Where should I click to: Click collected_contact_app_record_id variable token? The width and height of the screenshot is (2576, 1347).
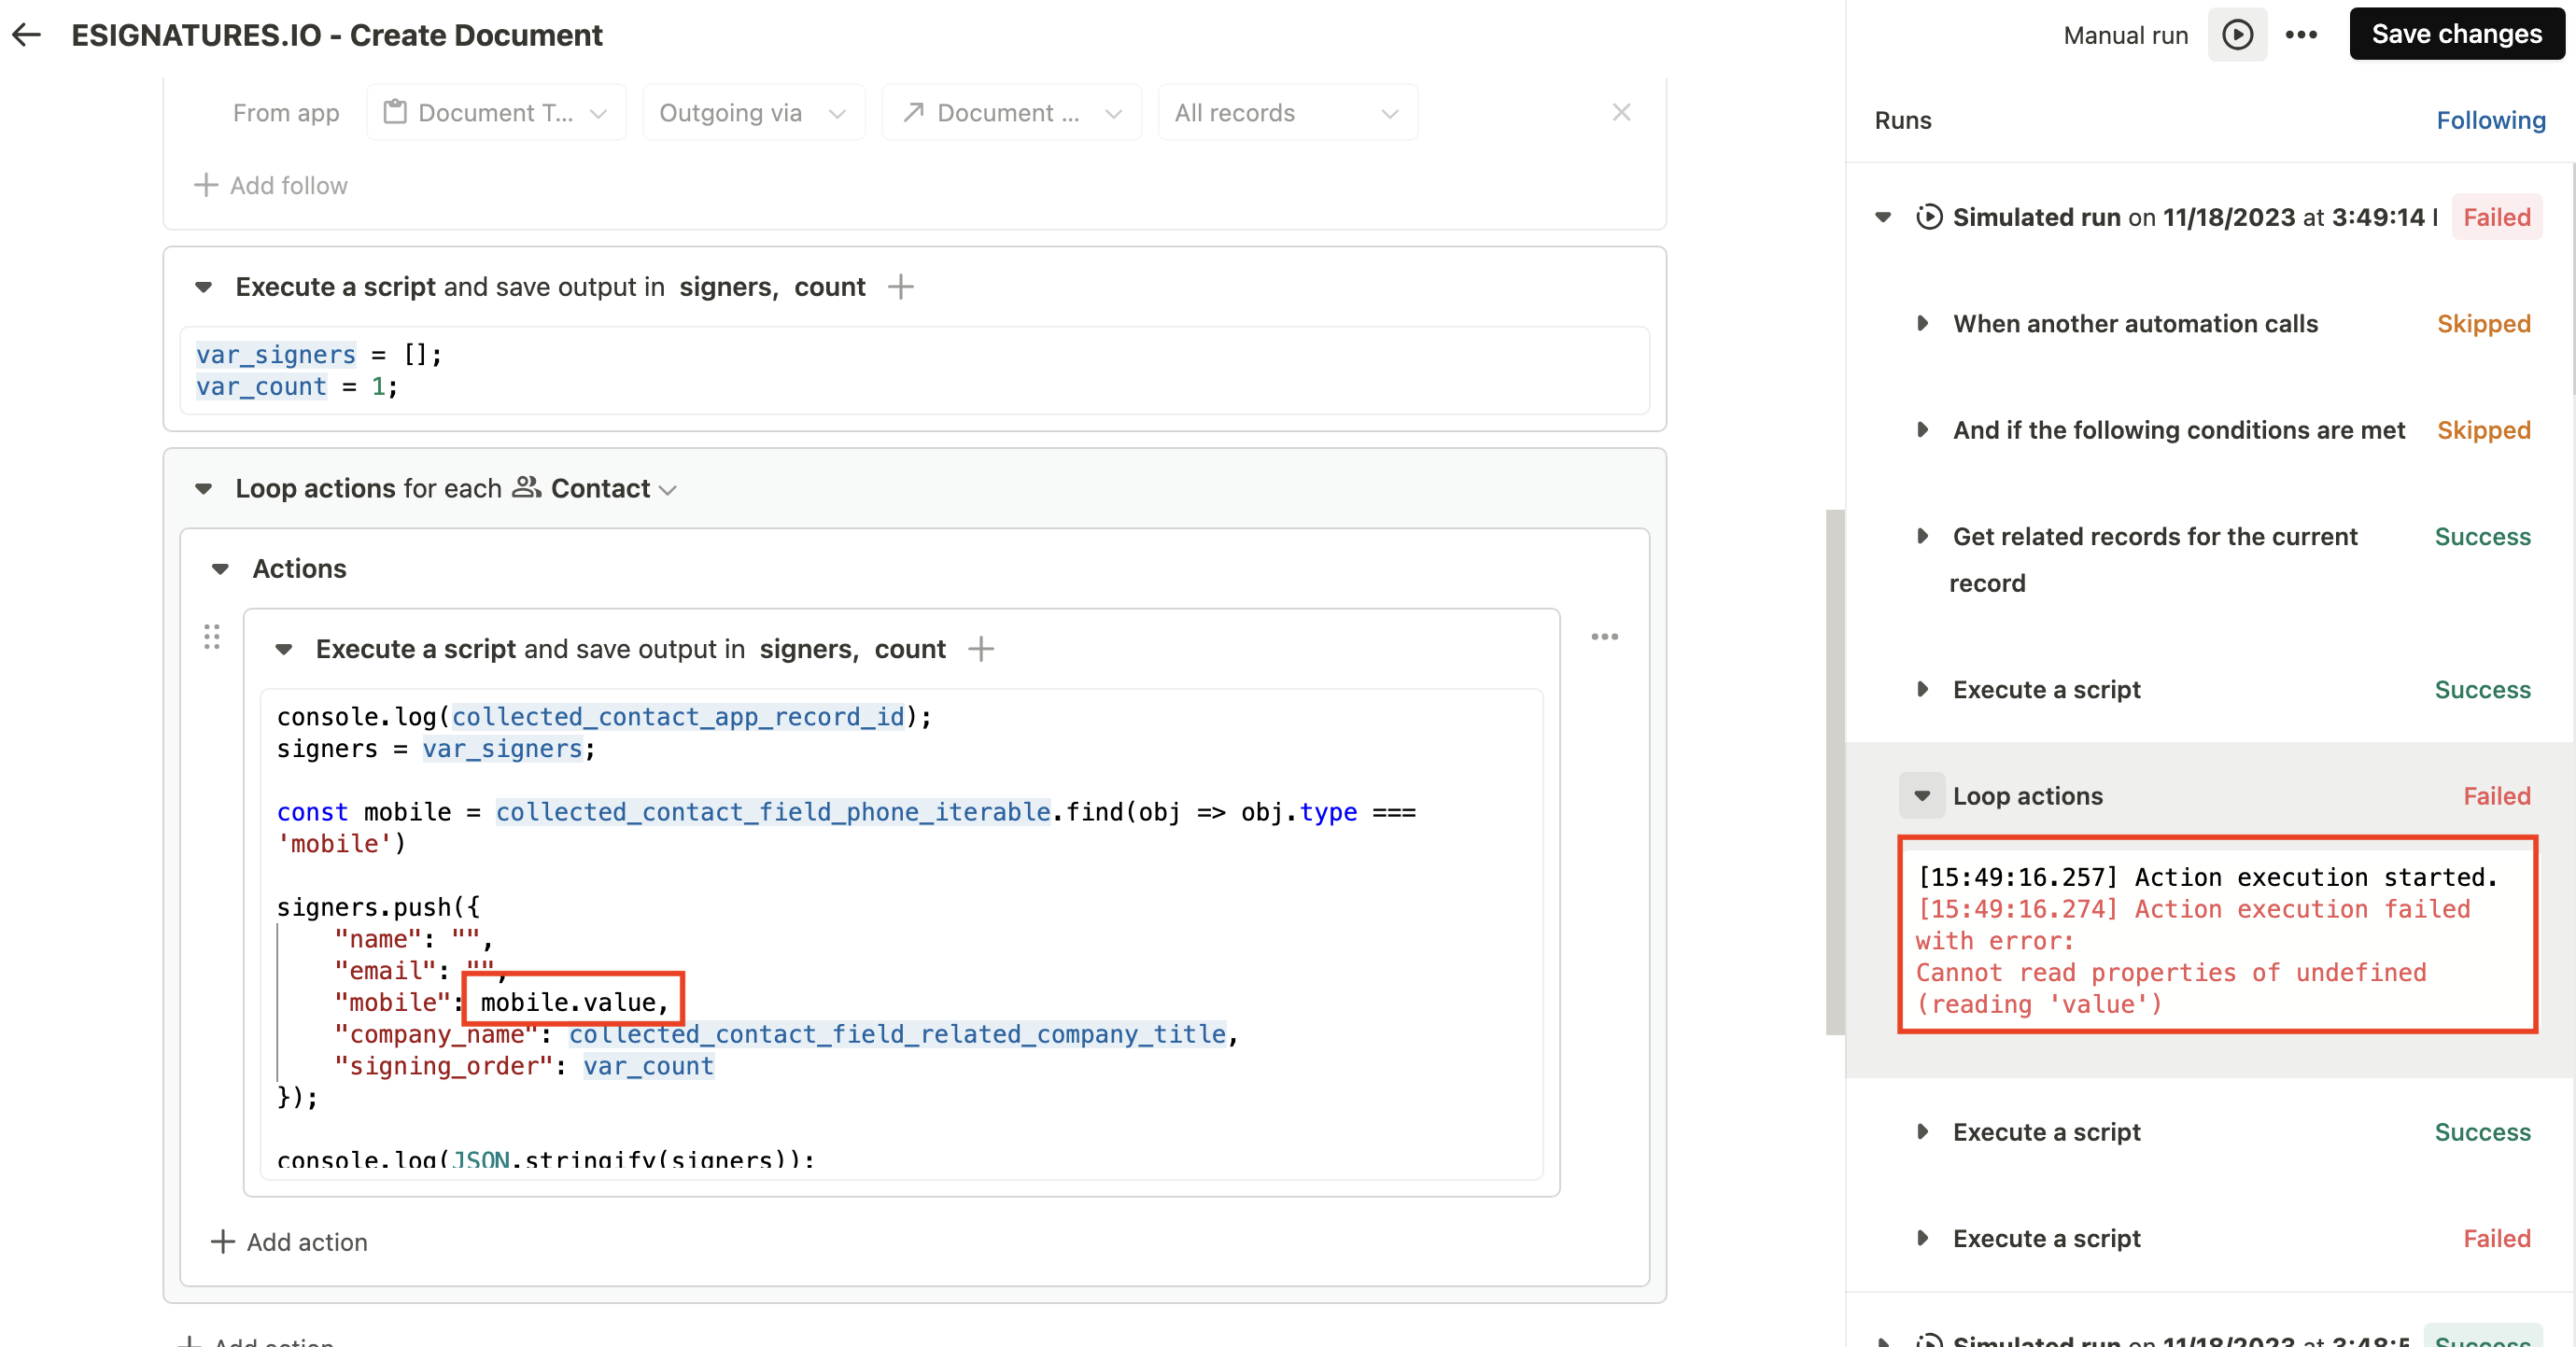click(x=678, y=717)
